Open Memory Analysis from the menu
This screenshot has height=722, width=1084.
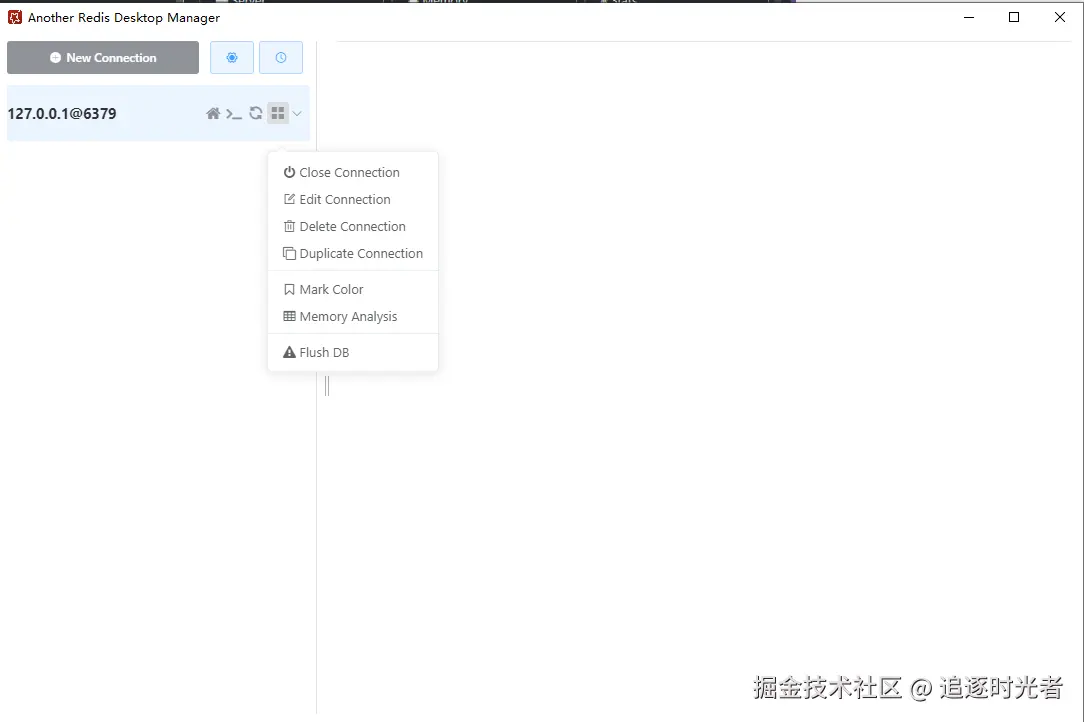pyautogui.click(x=353, y=316)
